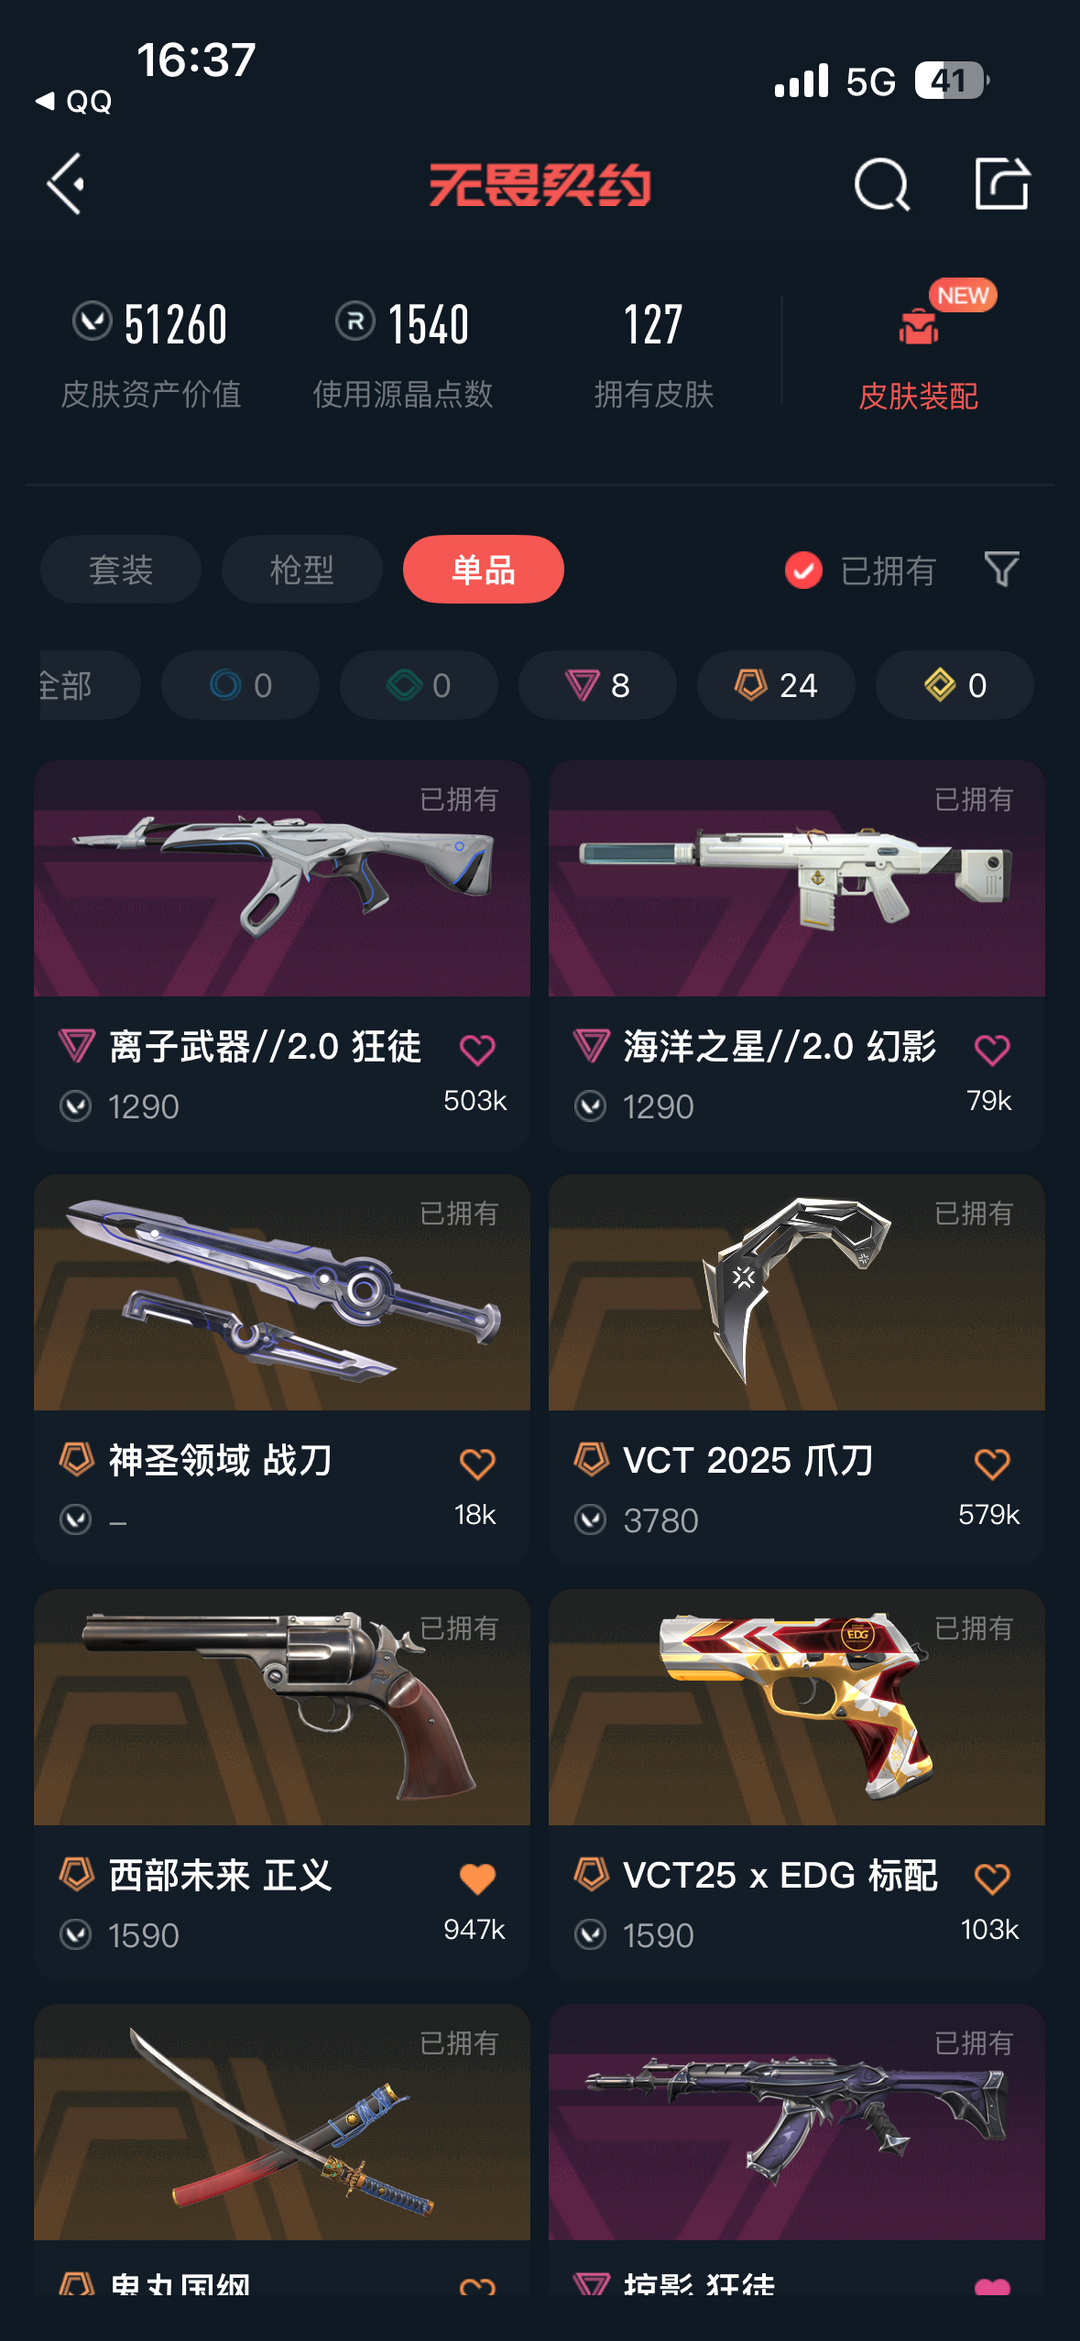The image size is (1080, 2341).
Task: Tap heart on VCT25 x EDG 标配
Action: click(x=992, y=1878)
